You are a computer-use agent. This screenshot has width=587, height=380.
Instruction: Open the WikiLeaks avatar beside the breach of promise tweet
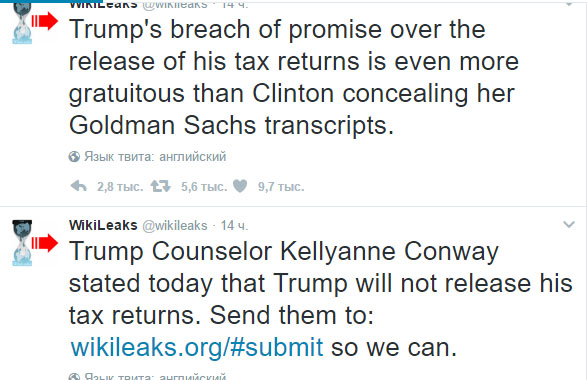tap(22, 22)
